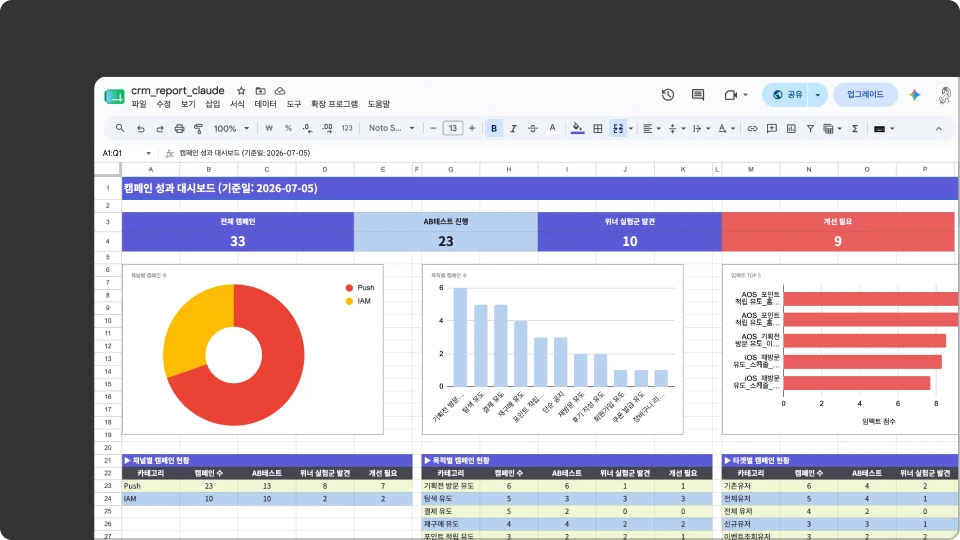Screen dimensions: 960x540
Task: Open the 파일 menu
Action: (139, 104)
